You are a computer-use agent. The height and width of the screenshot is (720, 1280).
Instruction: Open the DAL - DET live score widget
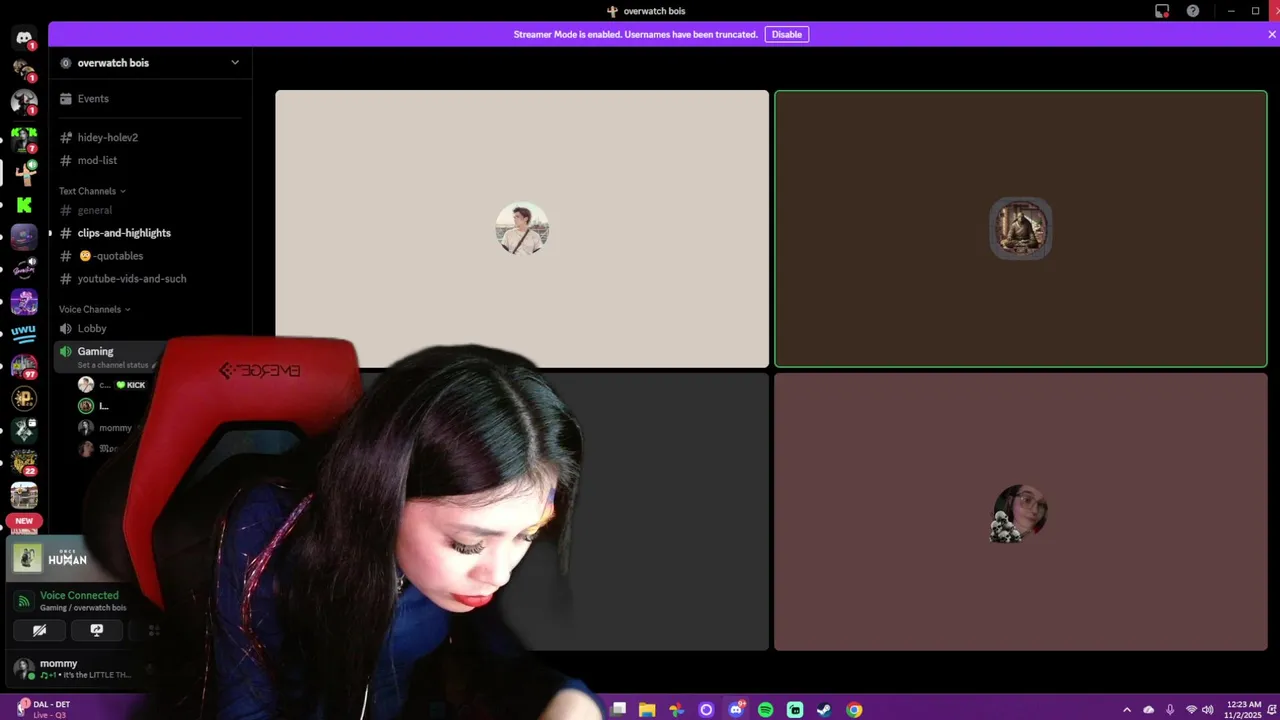(44, 709)
